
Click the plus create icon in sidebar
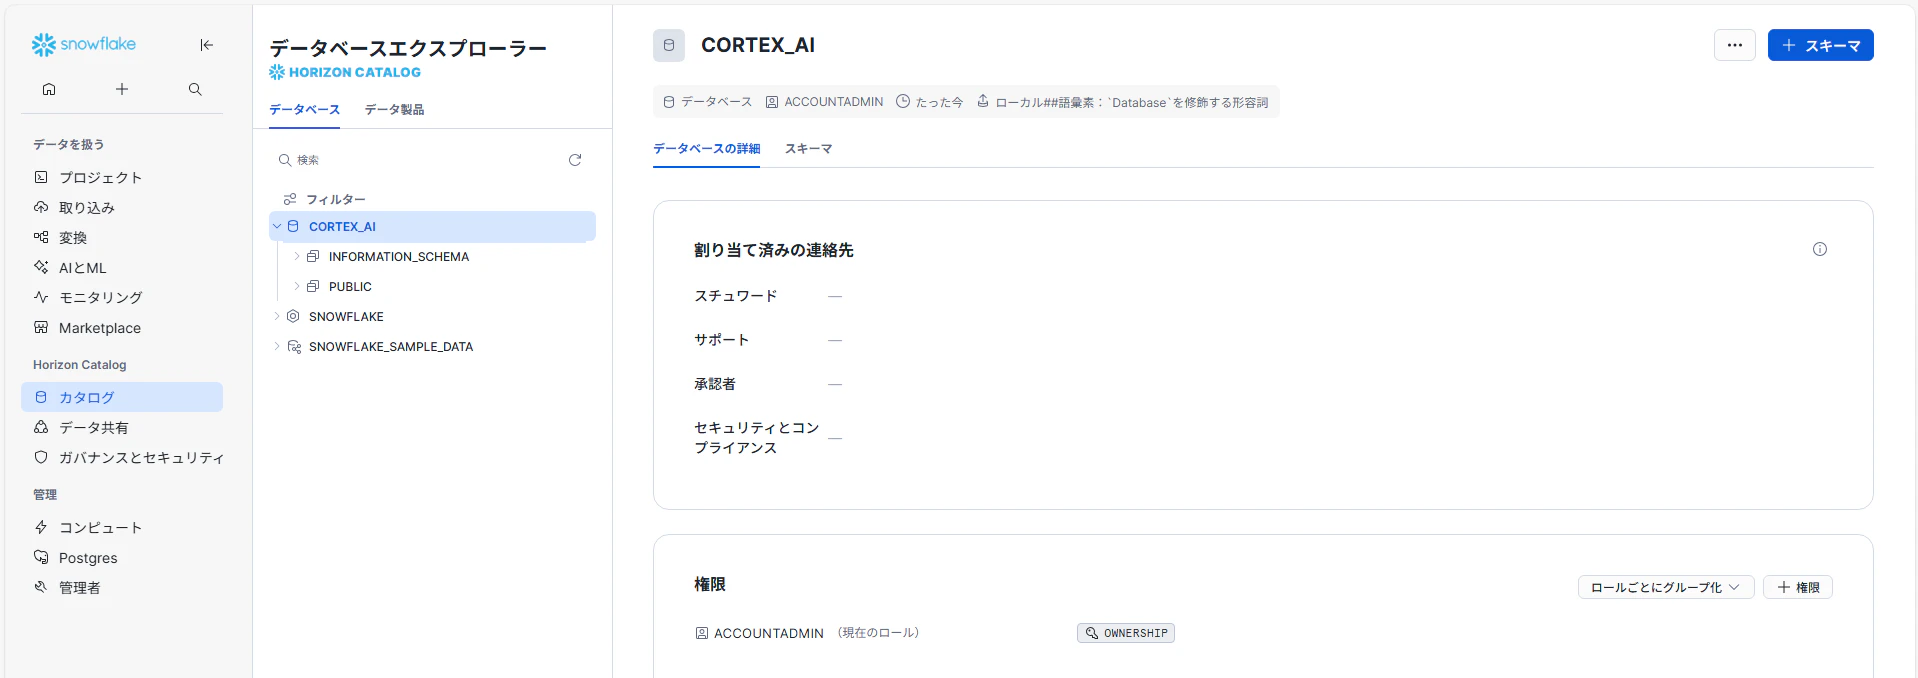(122, 89)
